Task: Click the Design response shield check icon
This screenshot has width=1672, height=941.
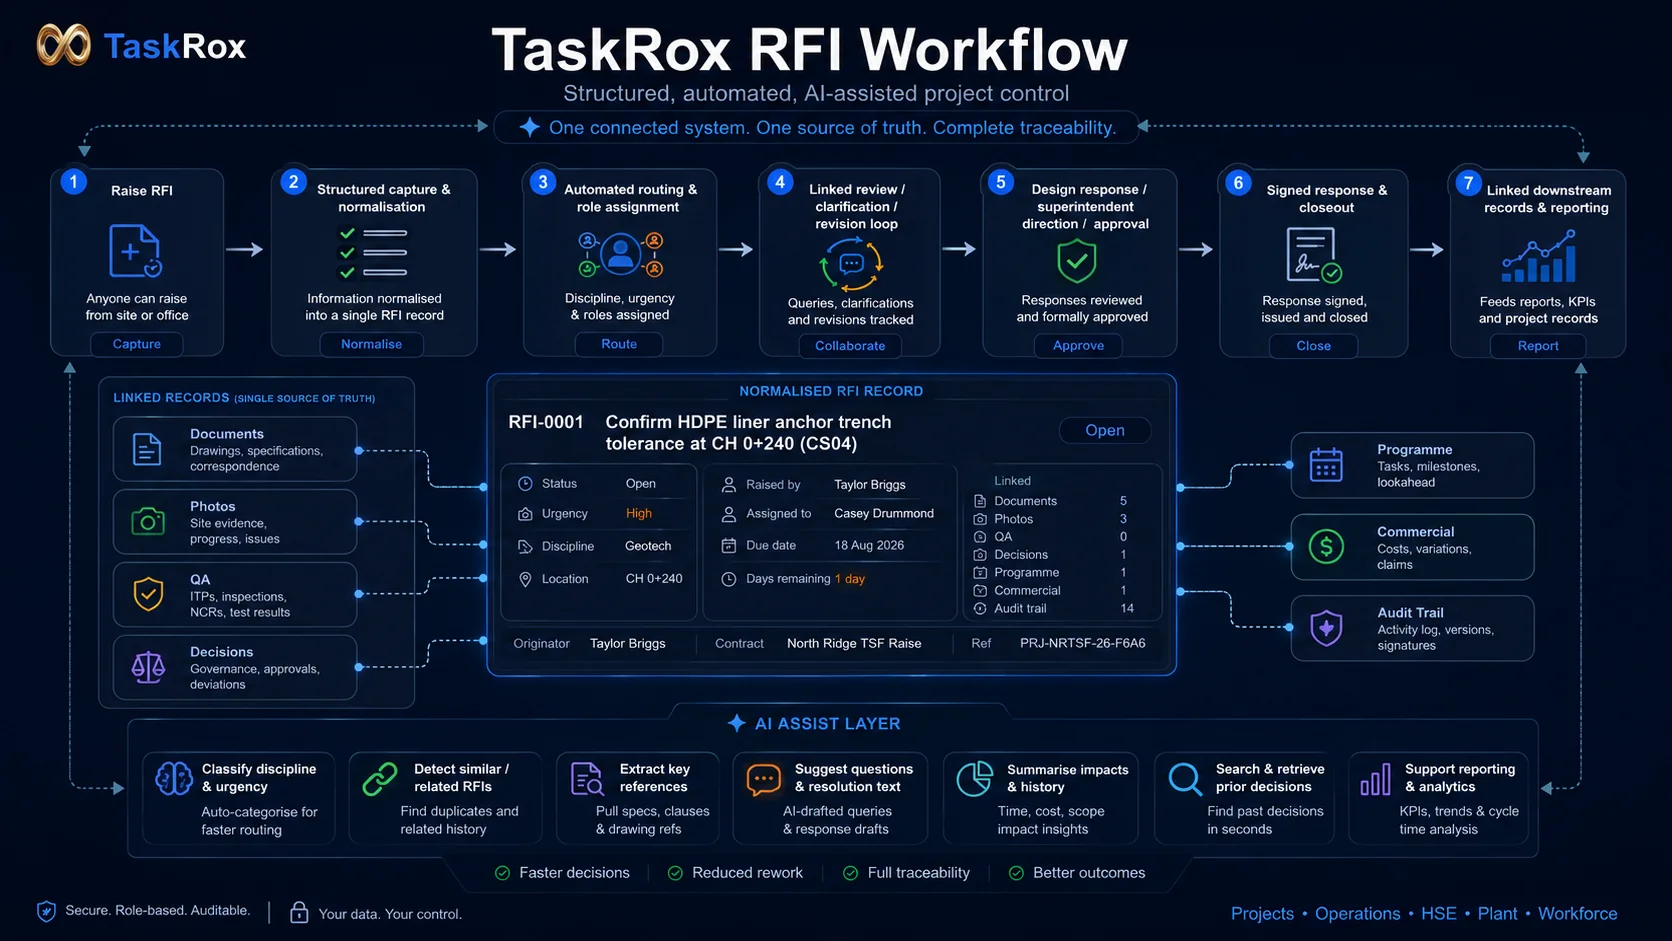Action: pos(1077,261)
